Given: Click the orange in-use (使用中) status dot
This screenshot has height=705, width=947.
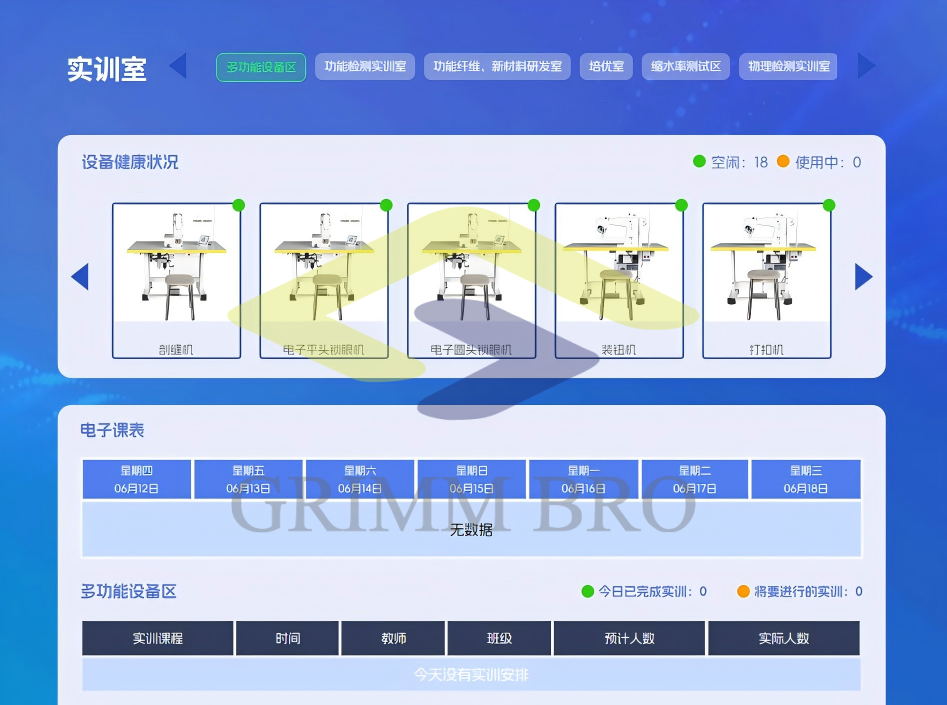Looking at the screenshot, I should click(x=783, y=162).
